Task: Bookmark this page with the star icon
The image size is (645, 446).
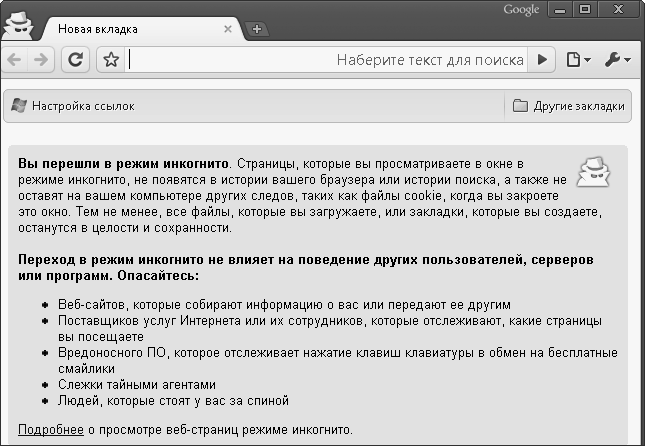Action: click(x=111, y=60)
